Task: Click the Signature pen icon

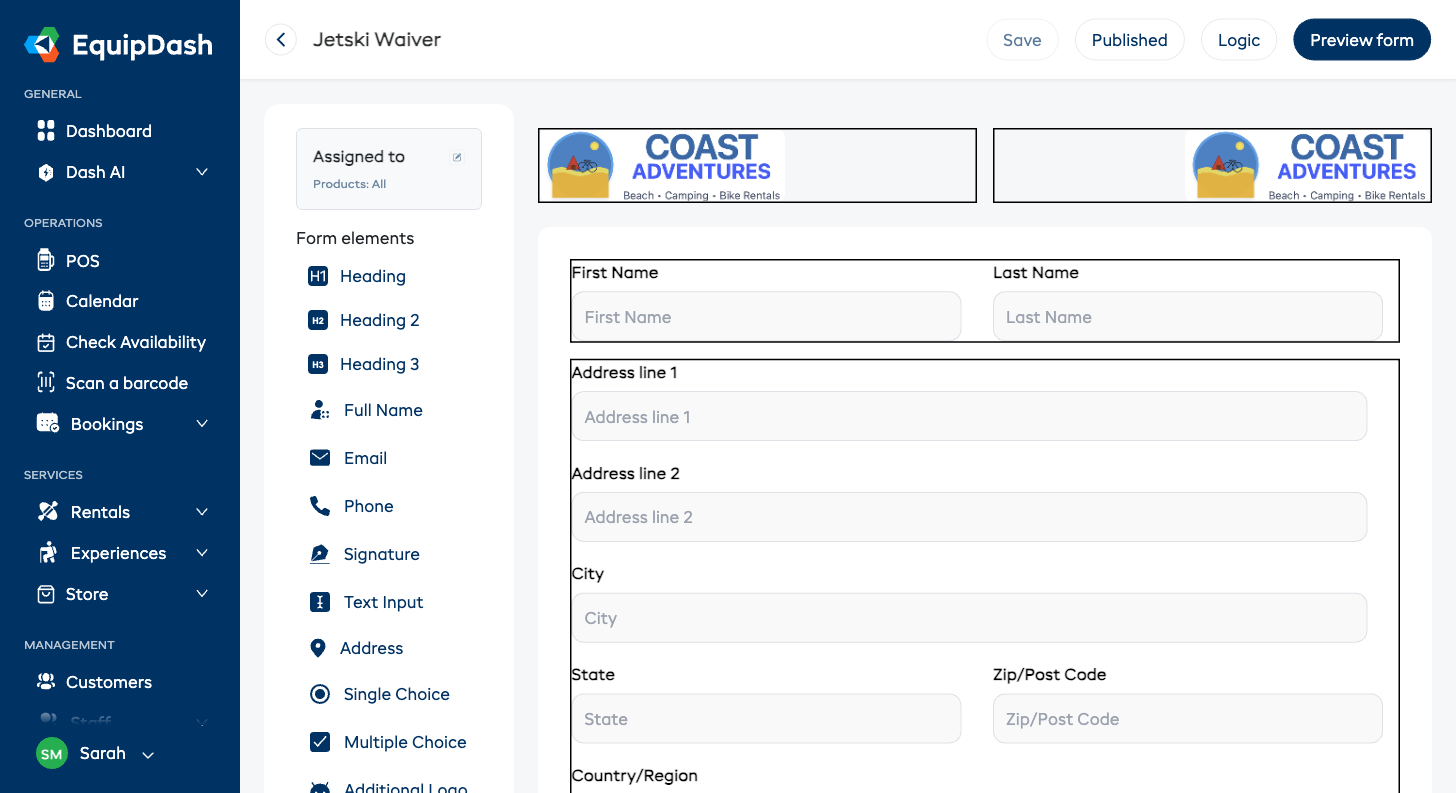Action: 320,554
